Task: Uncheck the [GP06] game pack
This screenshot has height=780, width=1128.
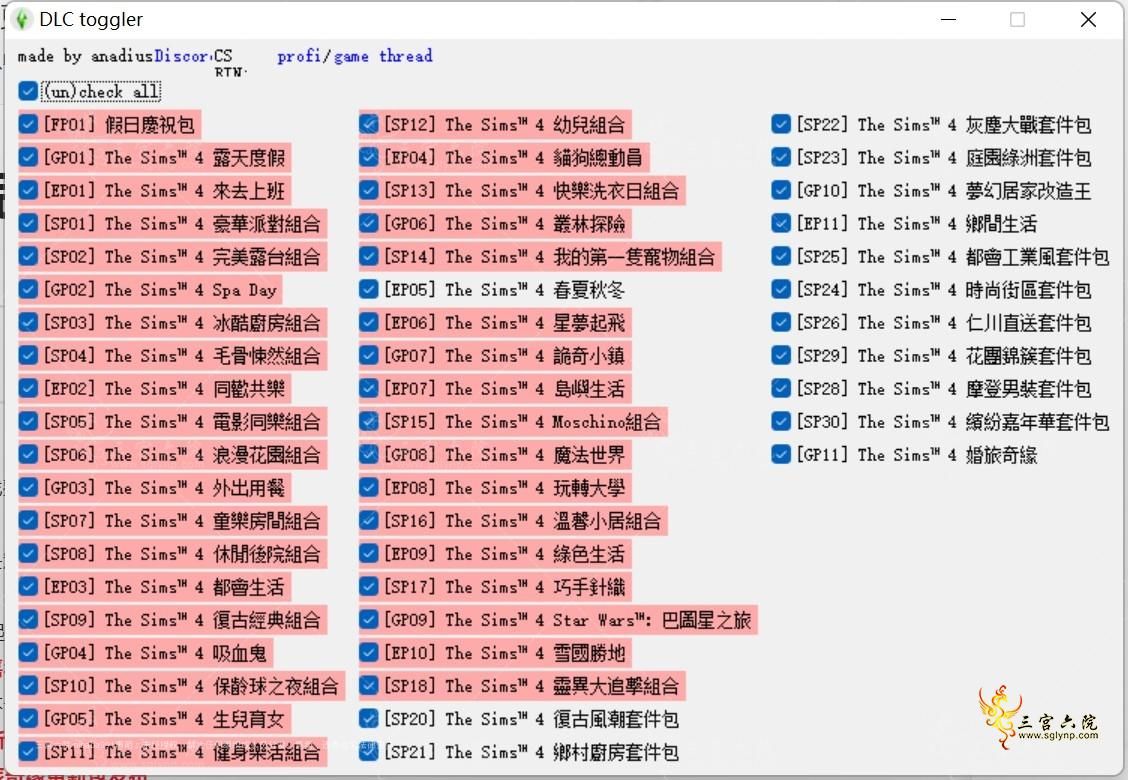Action: (x=368, y=224)
